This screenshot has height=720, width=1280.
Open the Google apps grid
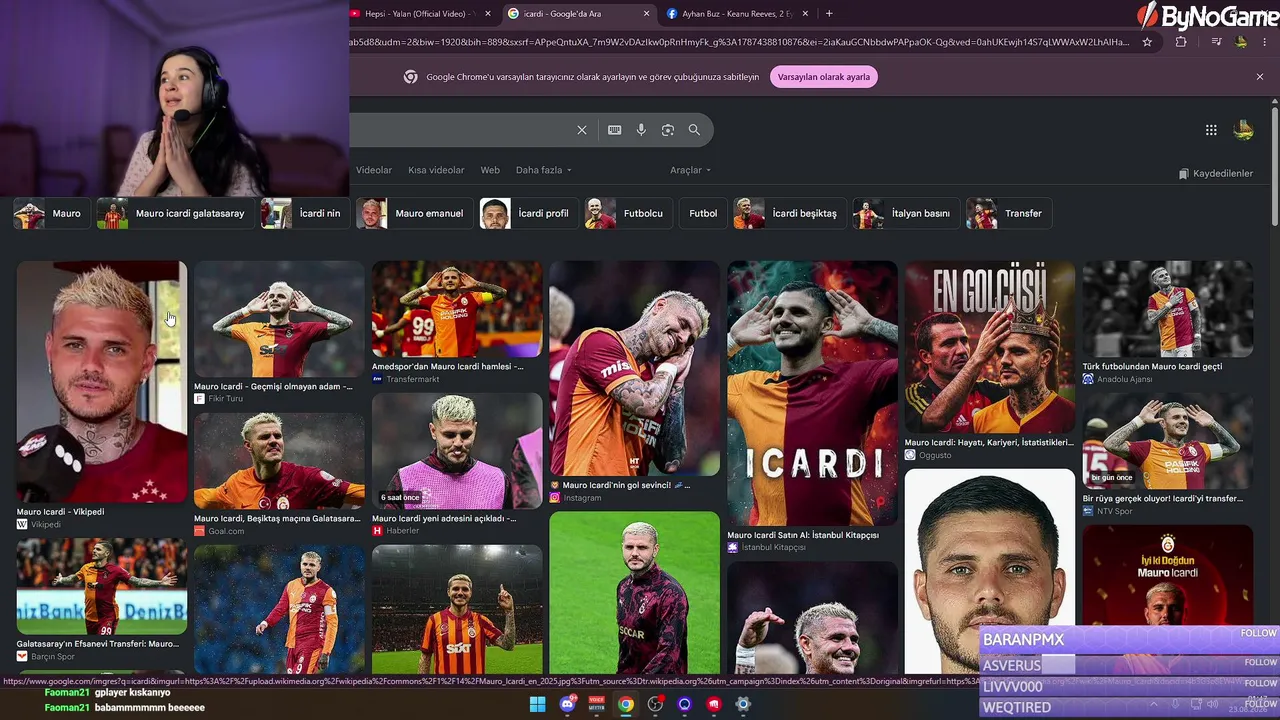(x=1211, y=130)
